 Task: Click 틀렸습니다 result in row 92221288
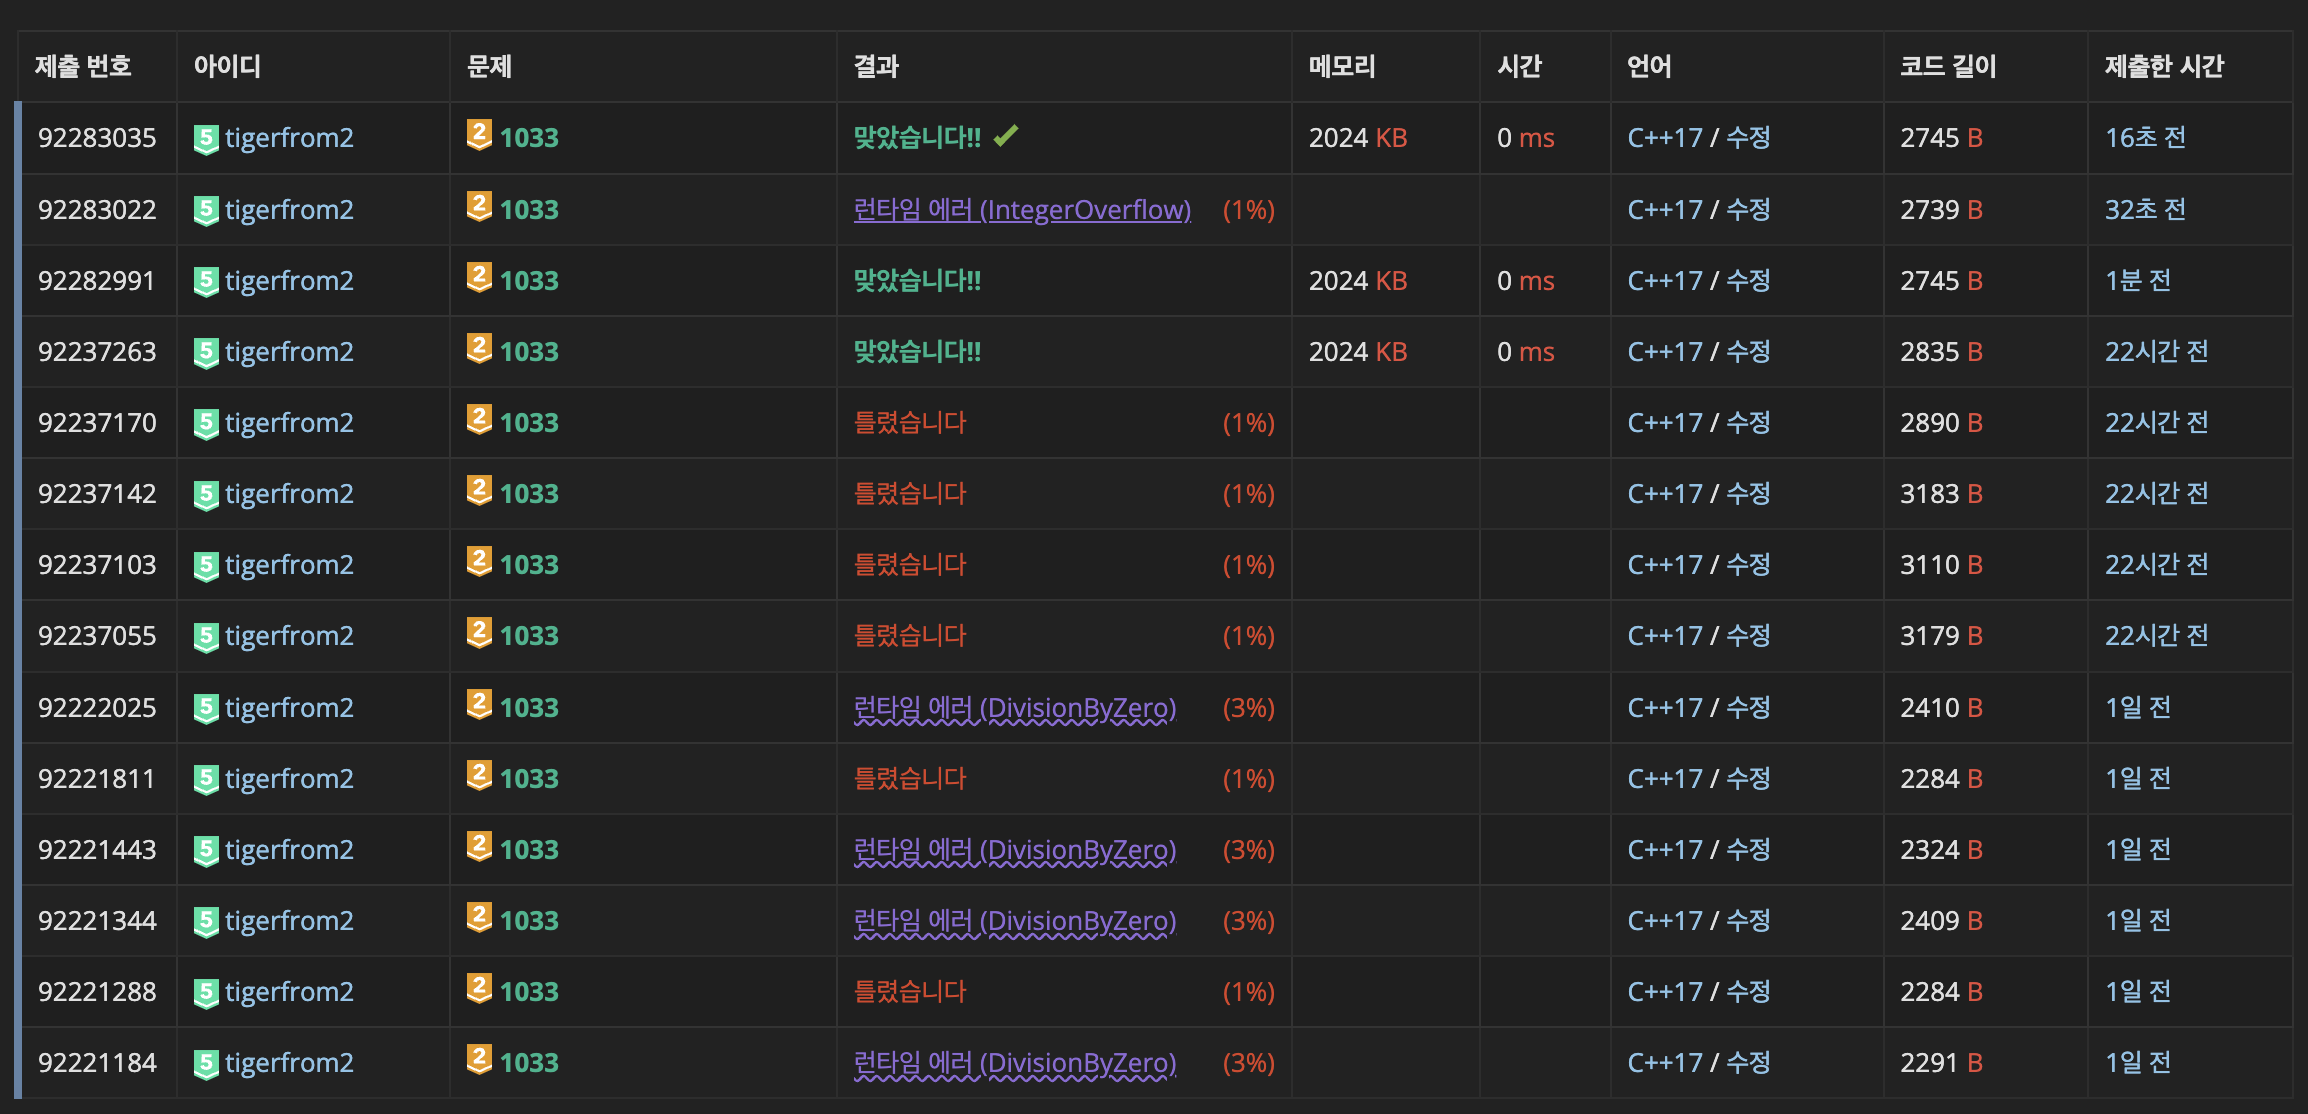coord(909,992)
